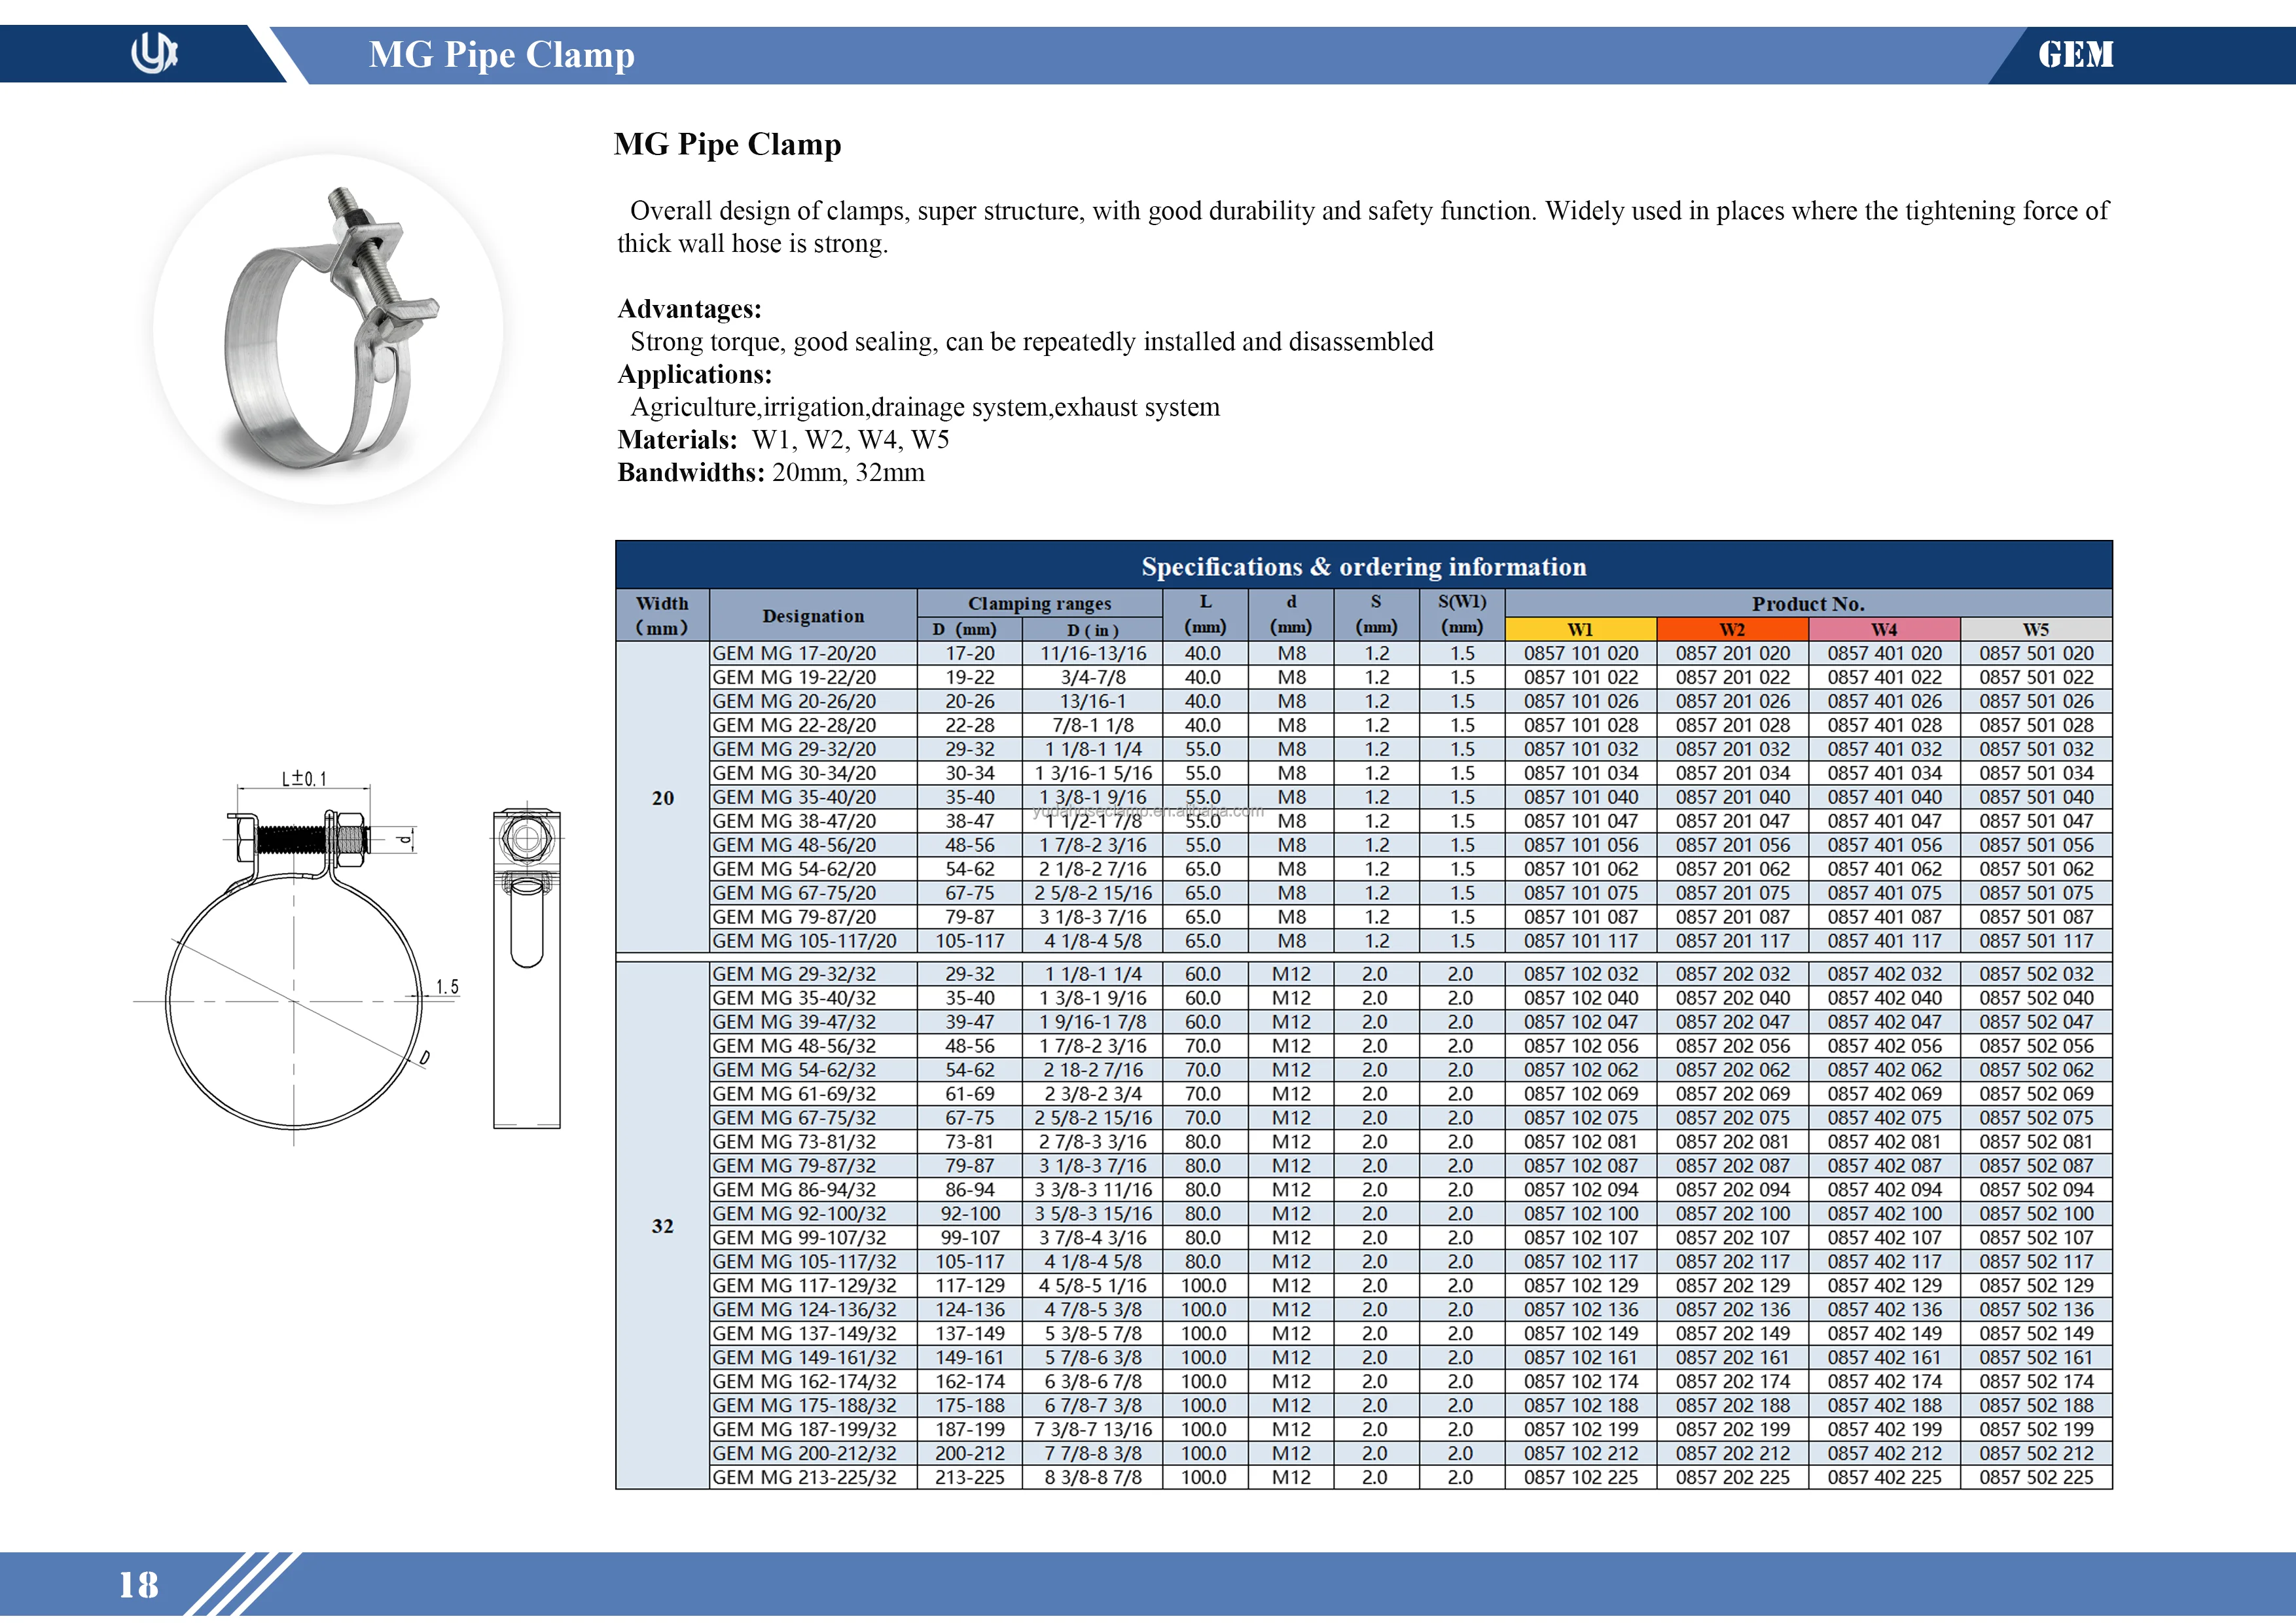Click the orange W2 column header
This screenshot has height=1623, width=2296.
(x=1732, y=629)
